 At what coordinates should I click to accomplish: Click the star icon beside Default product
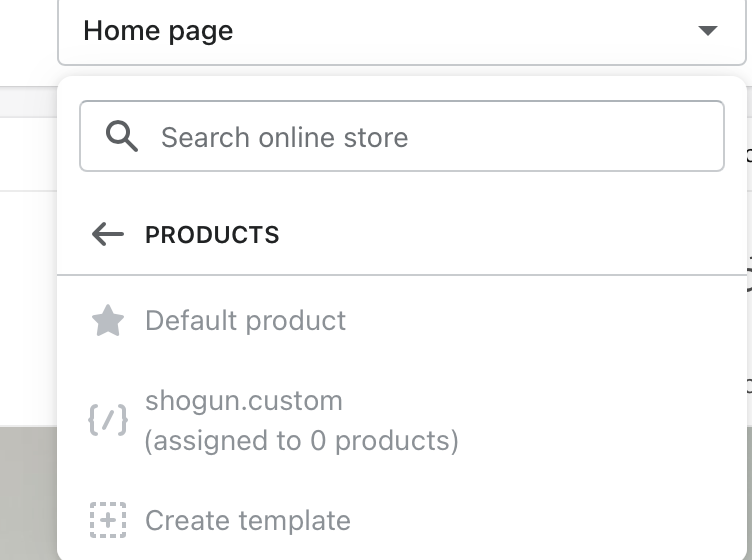[x=107, y=321]
